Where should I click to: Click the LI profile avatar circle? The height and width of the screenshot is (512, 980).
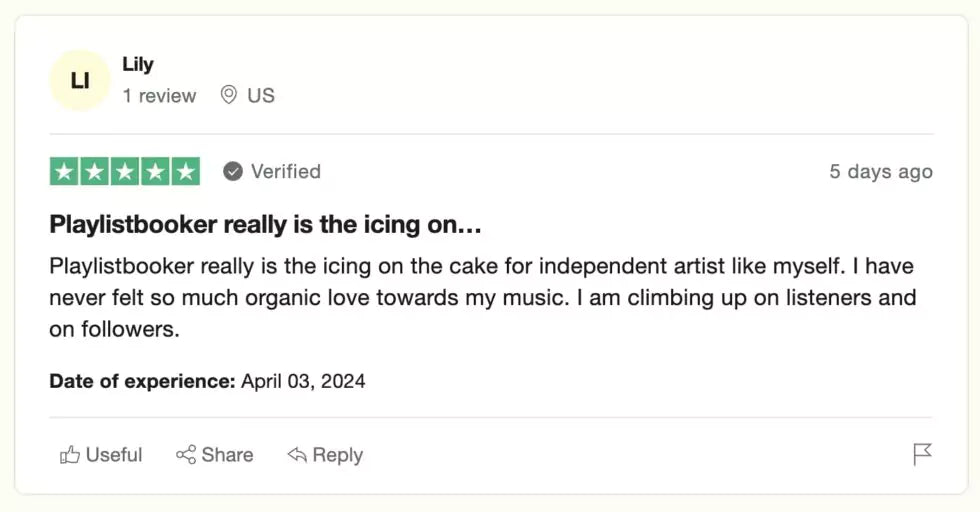point(80,80)
